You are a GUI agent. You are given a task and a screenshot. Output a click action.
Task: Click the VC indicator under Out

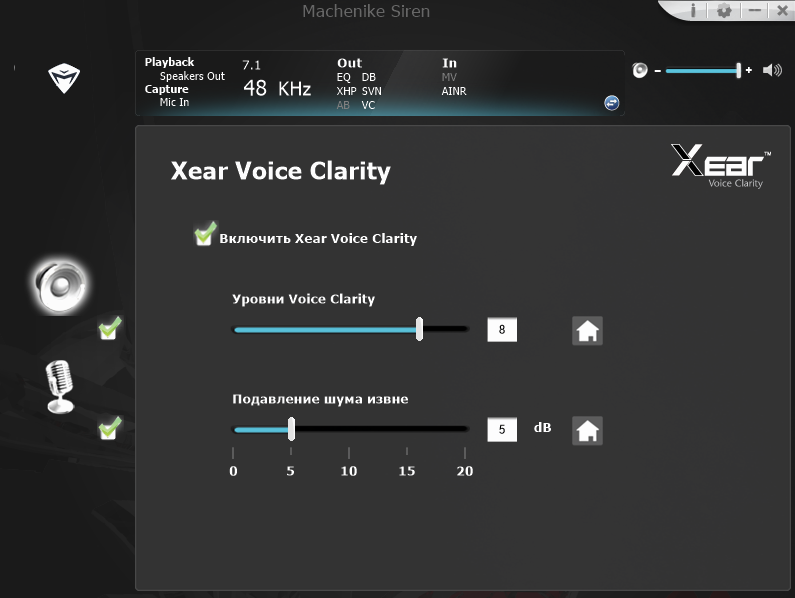(x=368, y=105)
